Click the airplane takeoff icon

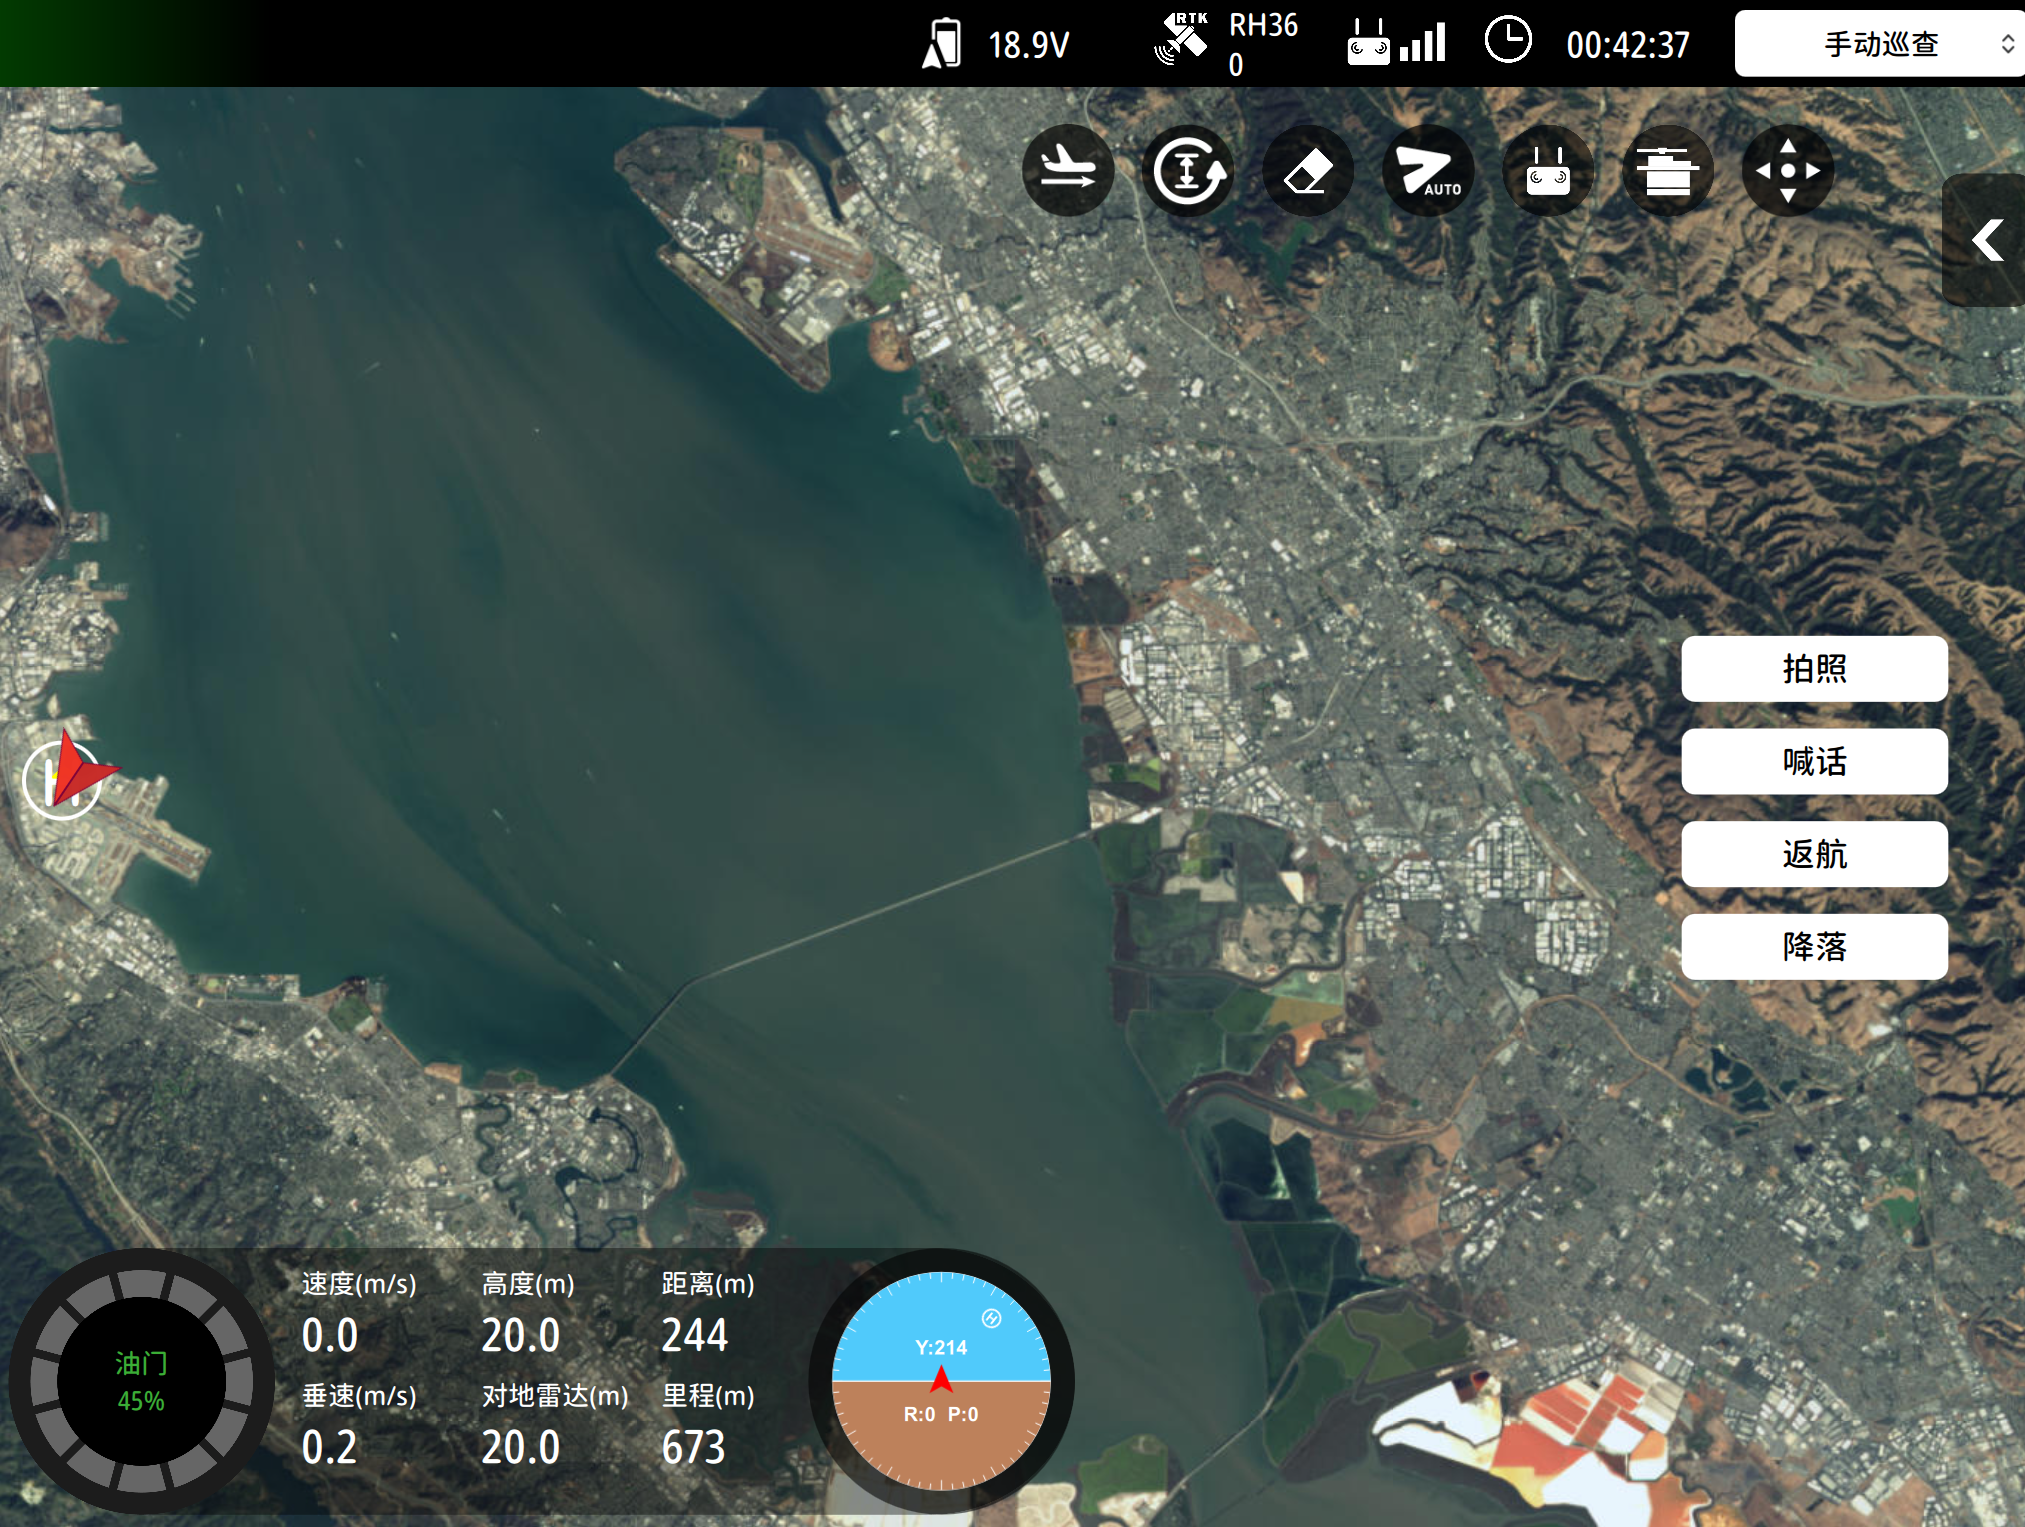pos(1068,171)
